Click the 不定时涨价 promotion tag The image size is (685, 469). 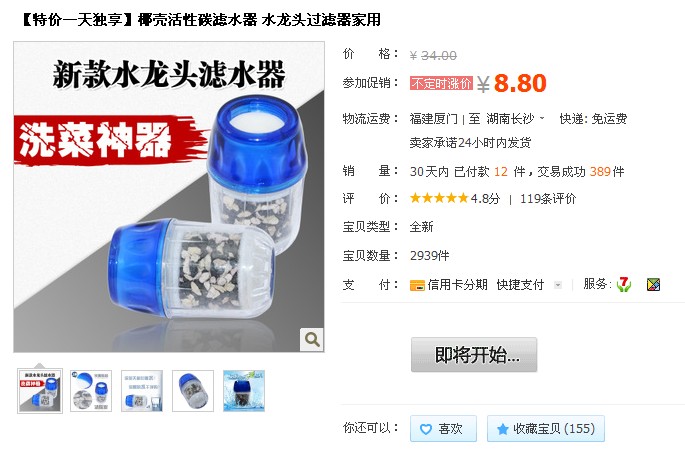point(441,83)
